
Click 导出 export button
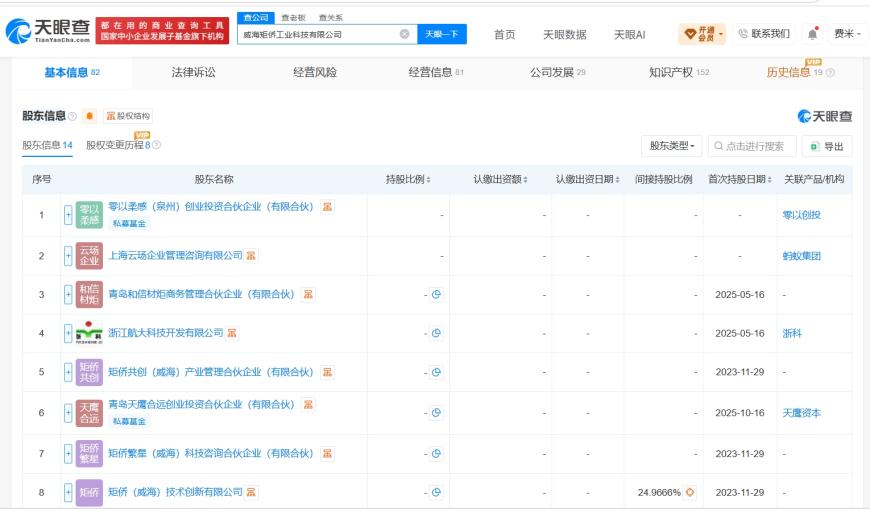point(827,146)
